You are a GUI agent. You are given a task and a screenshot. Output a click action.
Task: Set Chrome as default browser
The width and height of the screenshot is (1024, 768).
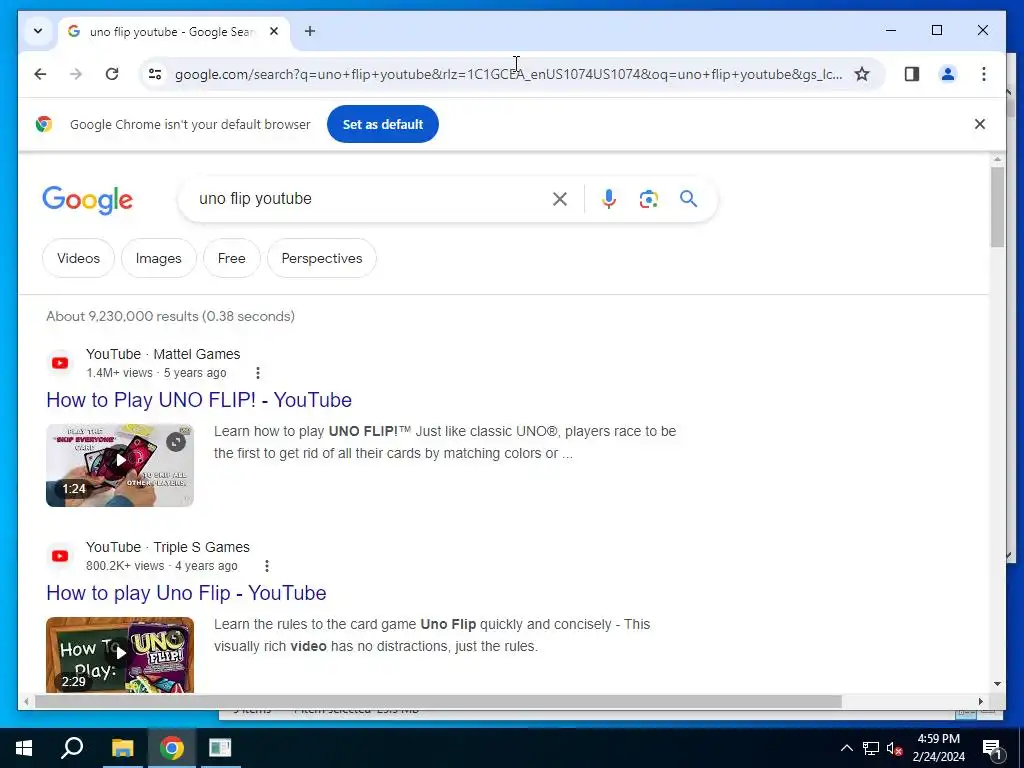coord(383,124)
